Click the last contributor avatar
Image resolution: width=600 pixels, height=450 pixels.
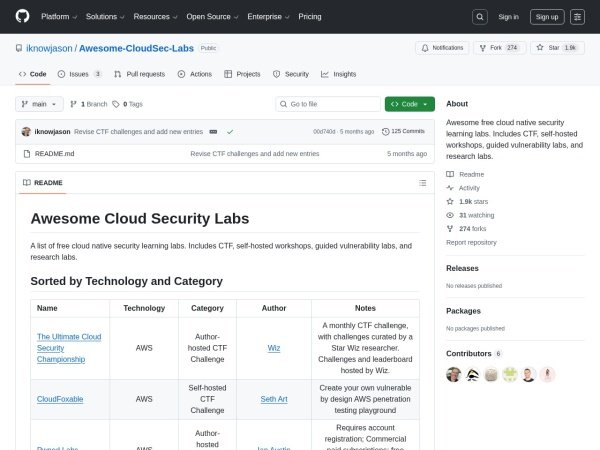click(547, 374)
